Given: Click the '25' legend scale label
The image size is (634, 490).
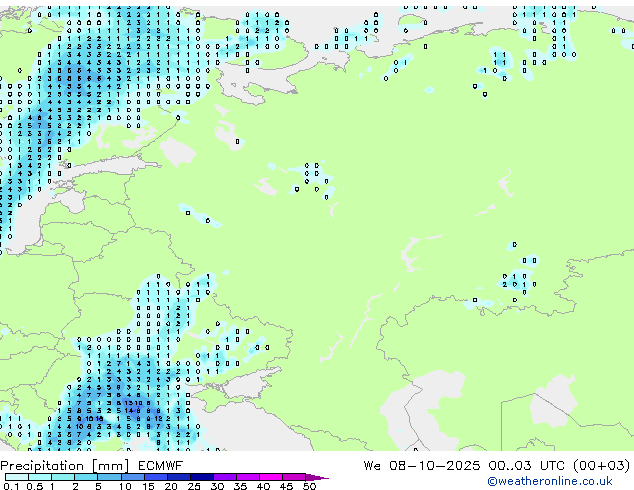Looking at the screenshot, I should click(x=194, y=486).
